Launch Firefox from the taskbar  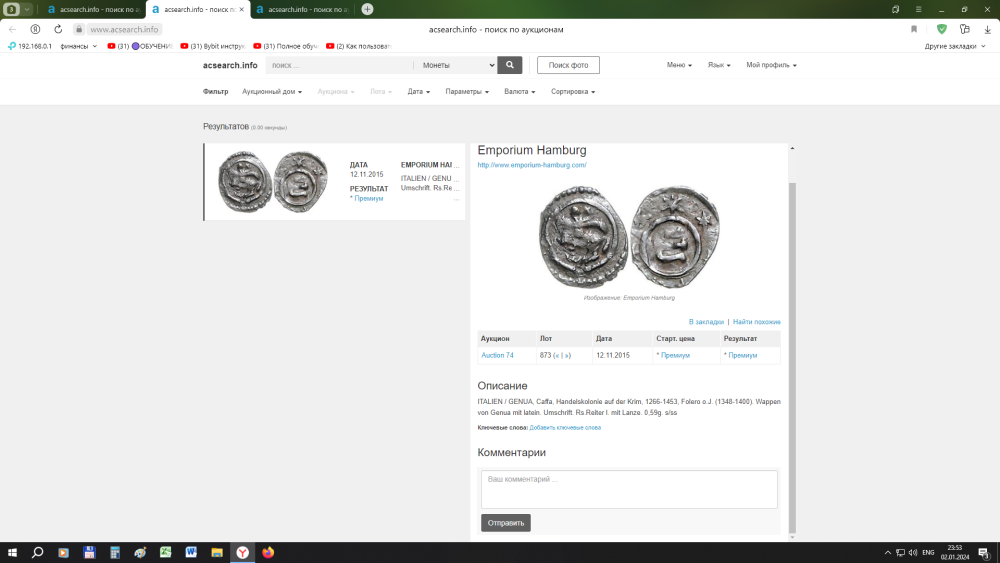coord(268,552)
